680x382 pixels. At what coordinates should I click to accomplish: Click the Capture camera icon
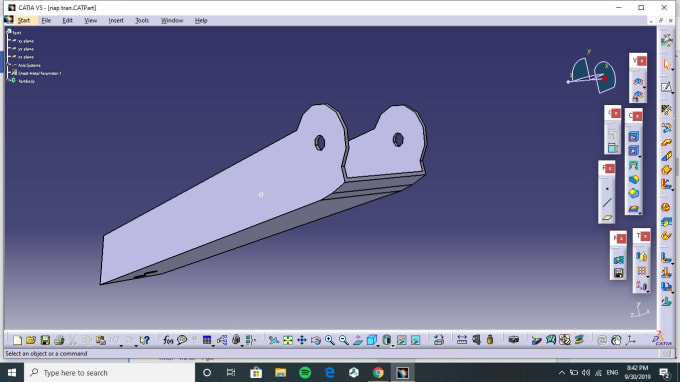point(513,340)
